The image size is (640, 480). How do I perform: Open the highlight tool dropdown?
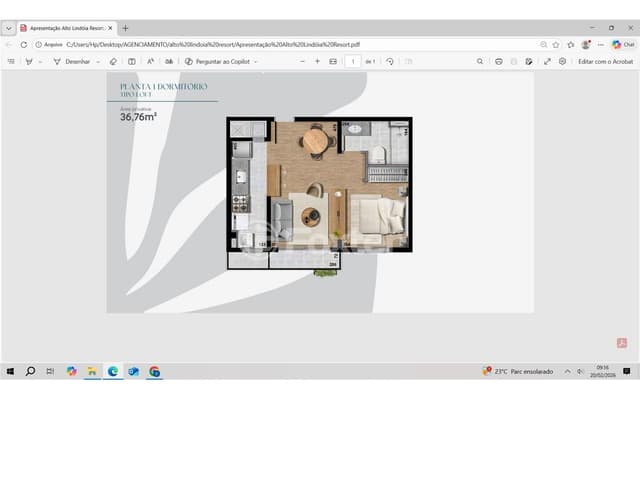point(42,61)
